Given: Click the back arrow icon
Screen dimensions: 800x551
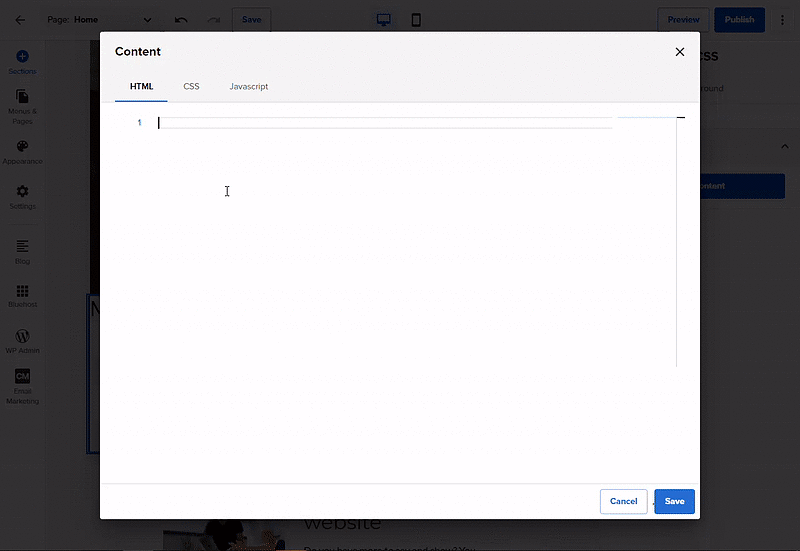Looking at the screenshot, I should pos(20,19).
